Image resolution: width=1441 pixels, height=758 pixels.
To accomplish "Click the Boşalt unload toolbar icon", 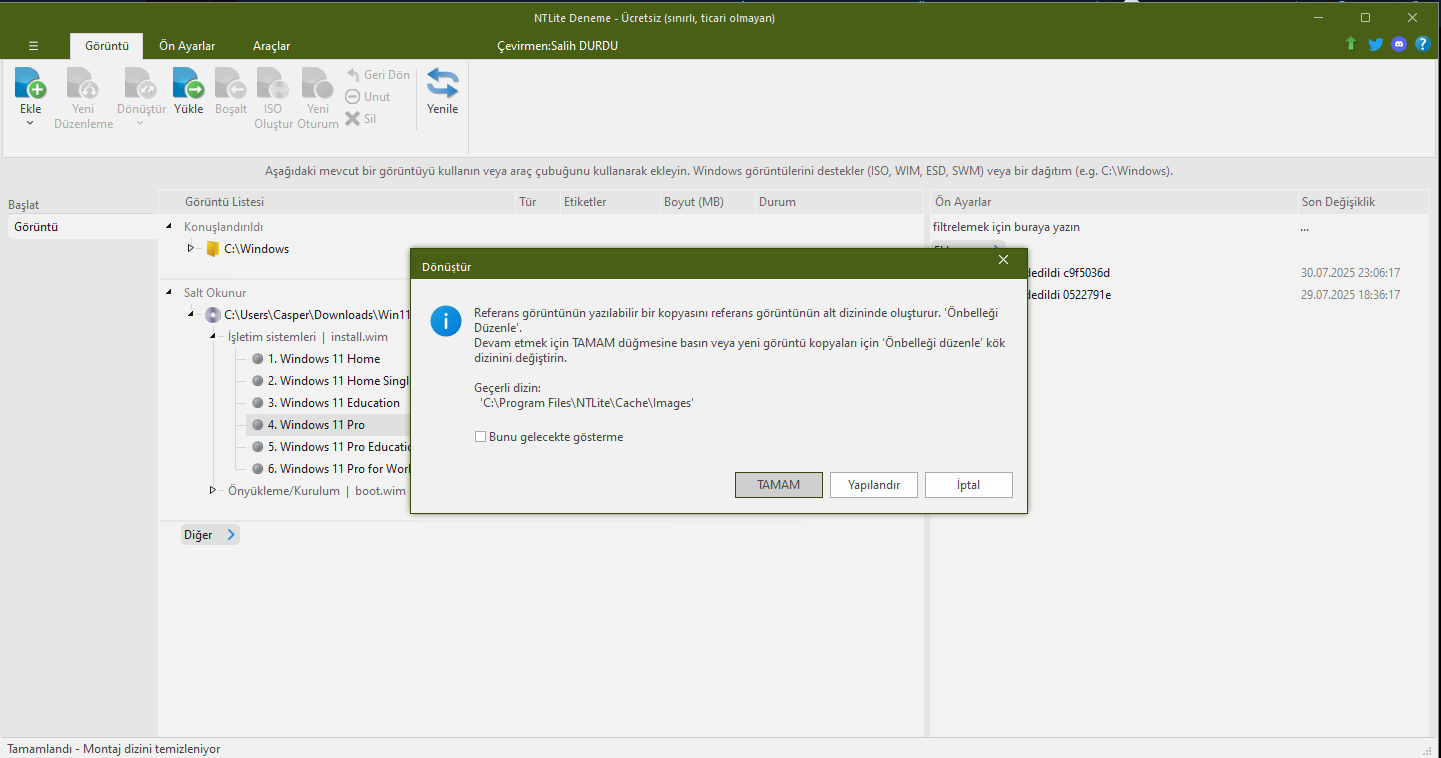I will [230, 83].
